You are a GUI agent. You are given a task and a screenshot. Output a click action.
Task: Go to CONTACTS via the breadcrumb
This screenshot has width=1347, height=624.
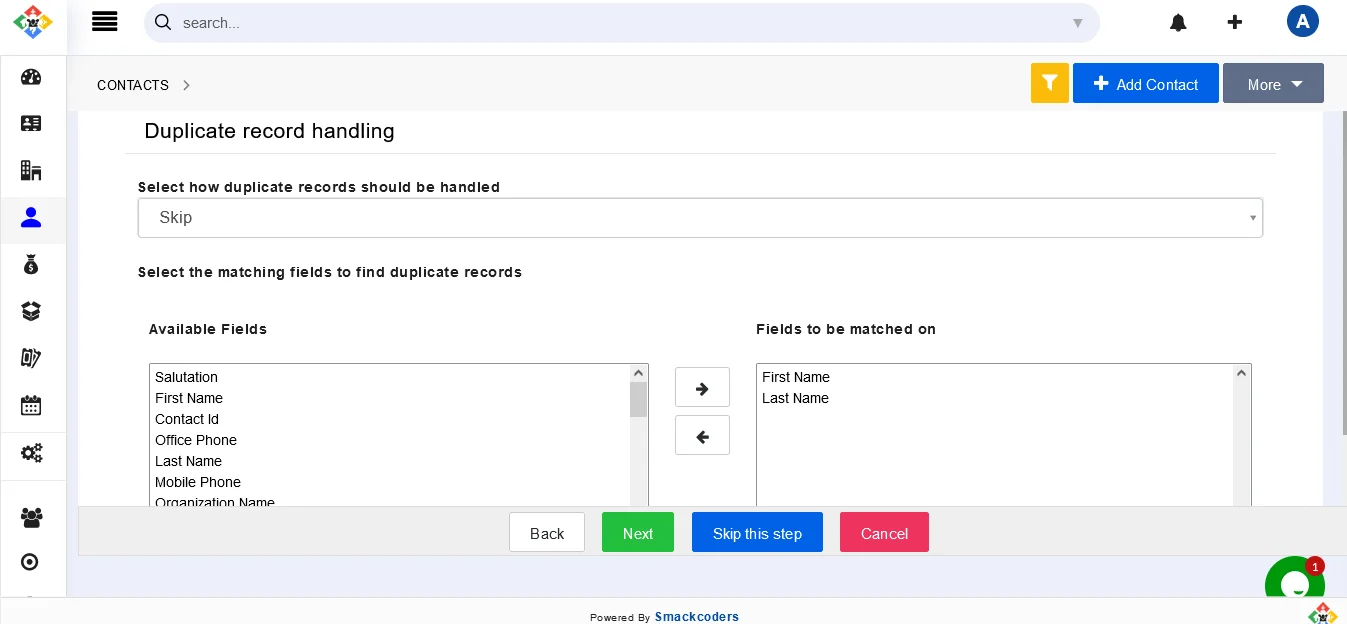(x=133, y=85)
